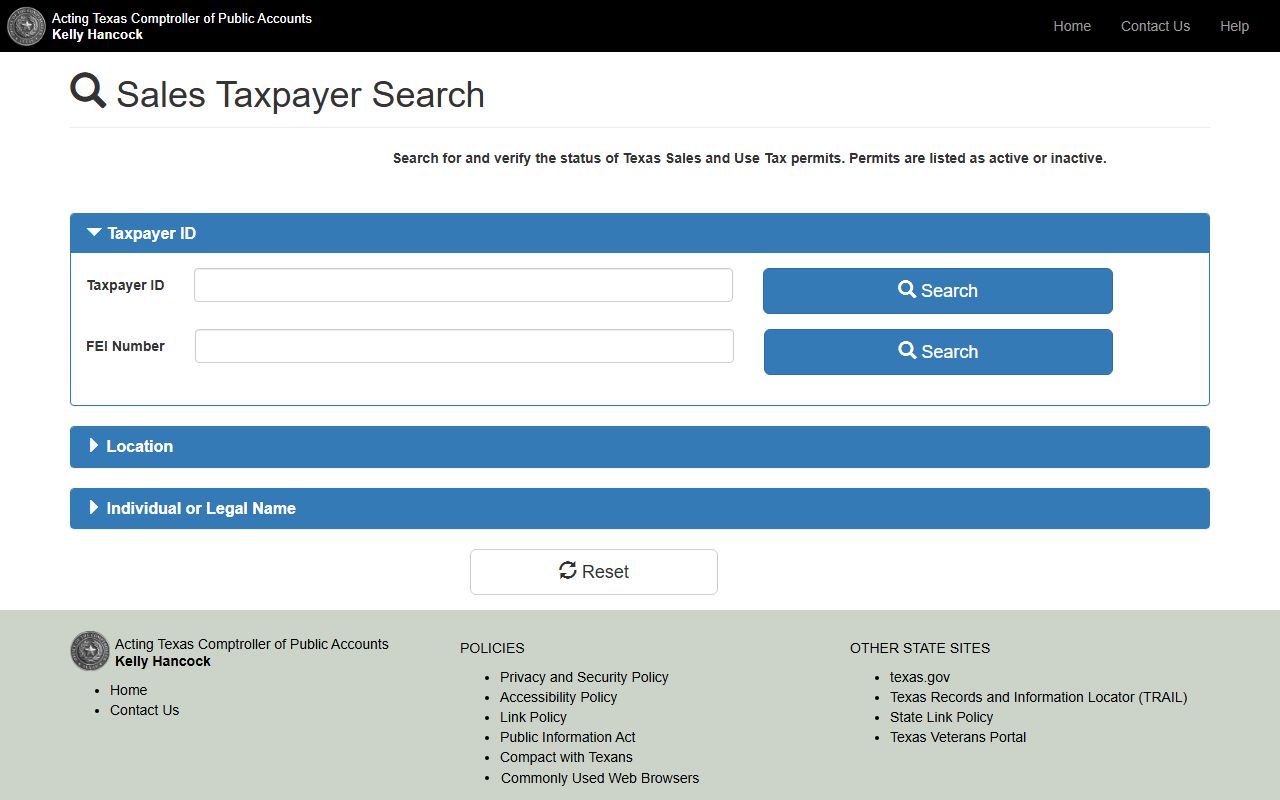
Task: Open Contact Us in the top navigation
Action: (1155, 26)
